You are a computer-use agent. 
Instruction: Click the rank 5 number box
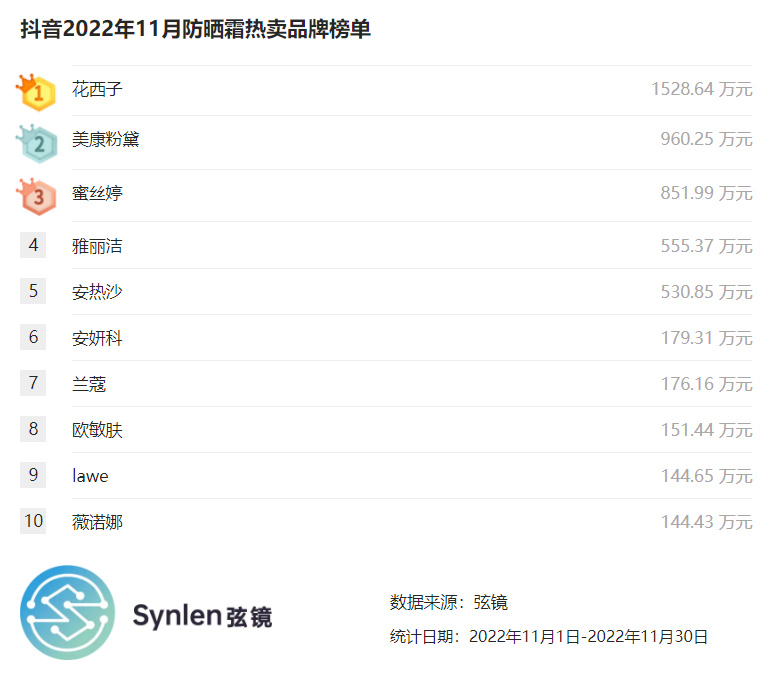[33, 291]
